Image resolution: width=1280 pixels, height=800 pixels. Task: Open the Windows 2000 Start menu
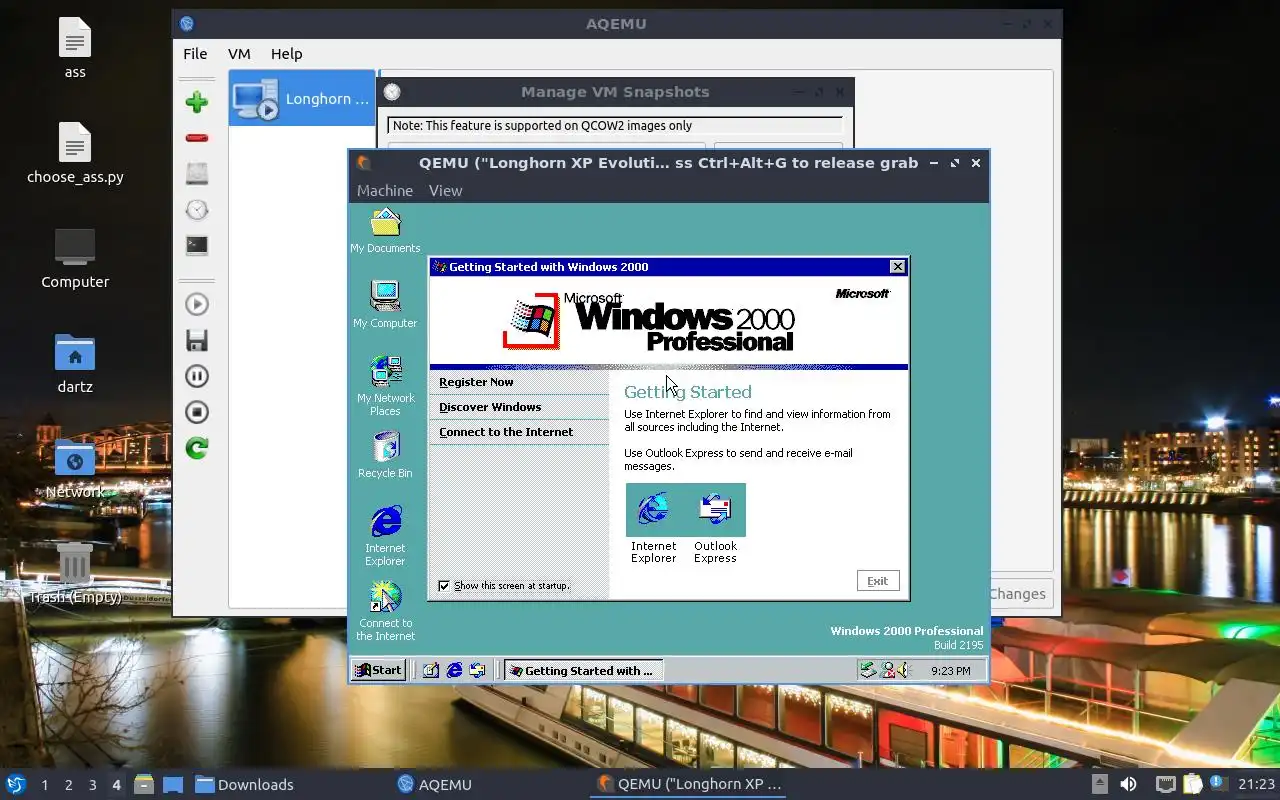coord(379,670)
